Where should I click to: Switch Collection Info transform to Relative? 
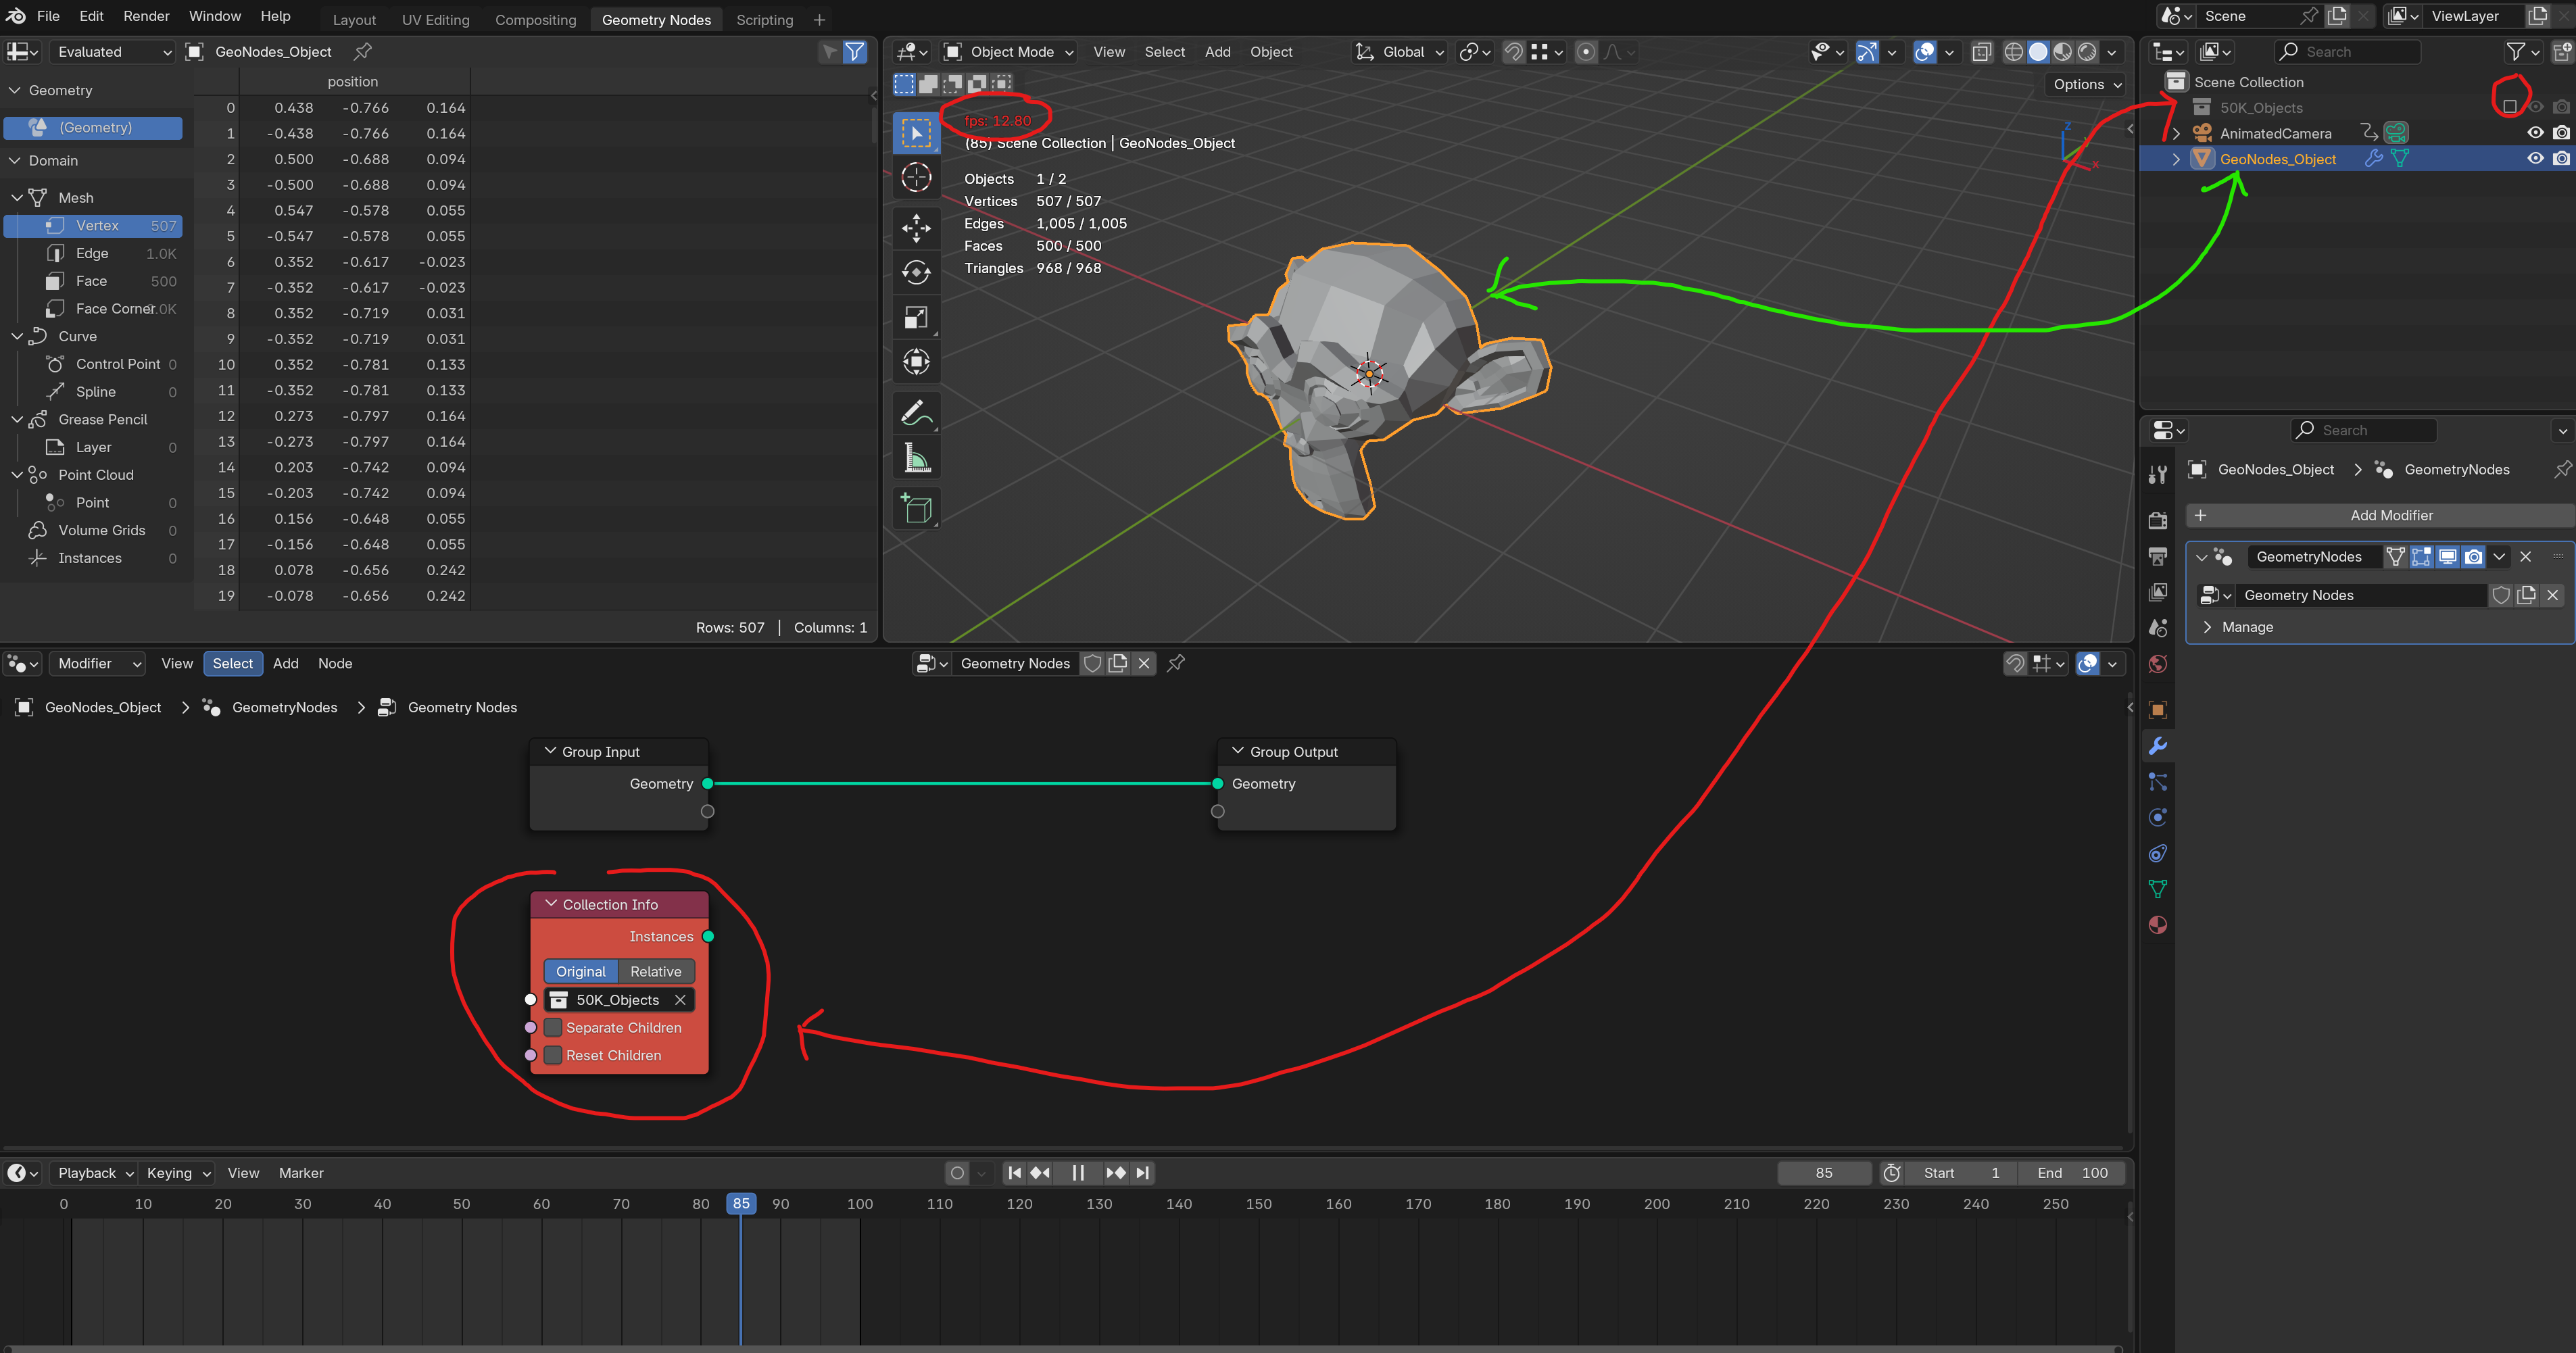[x=656, y=972]
